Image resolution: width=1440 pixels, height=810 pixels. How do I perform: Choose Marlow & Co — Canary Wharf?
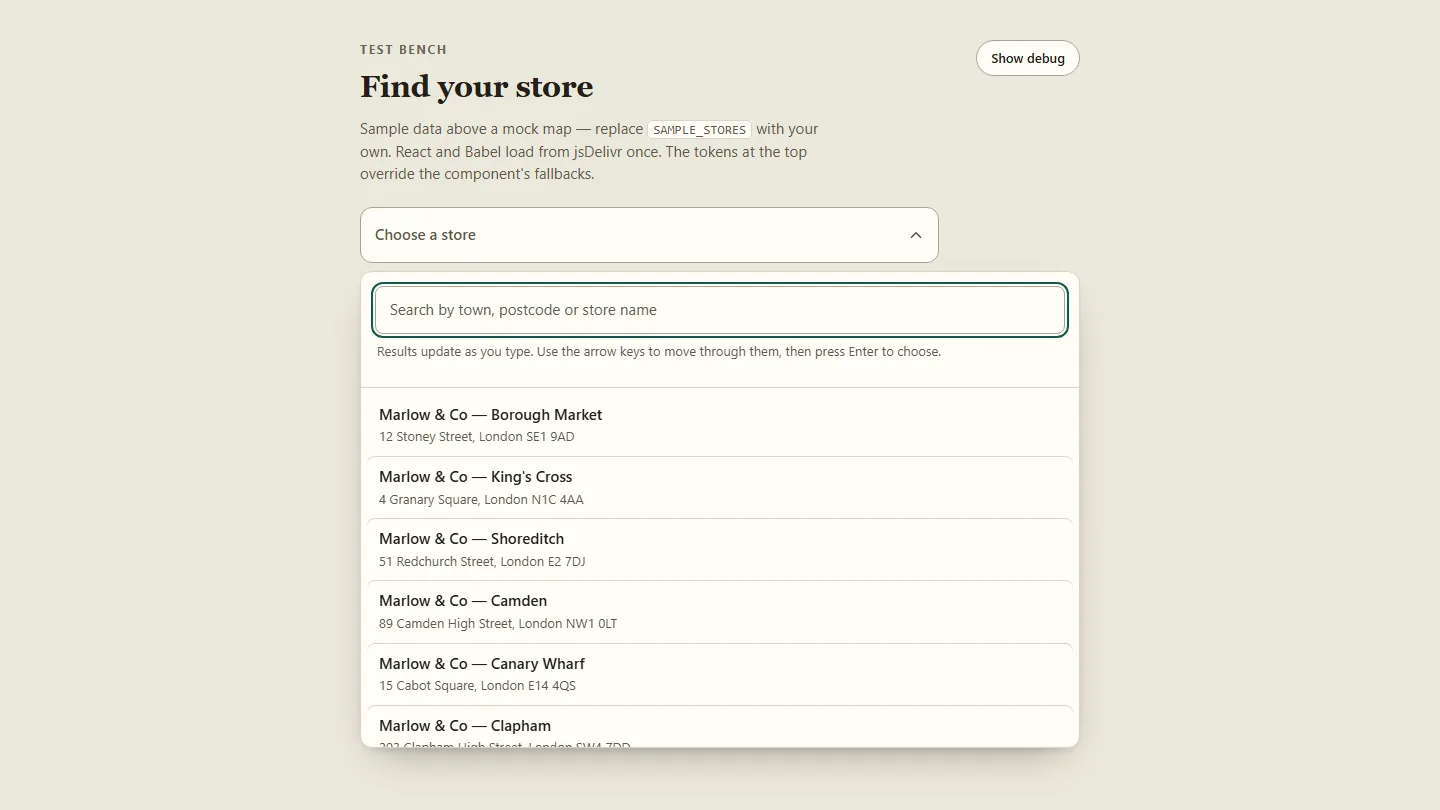(x=720, y=674)
